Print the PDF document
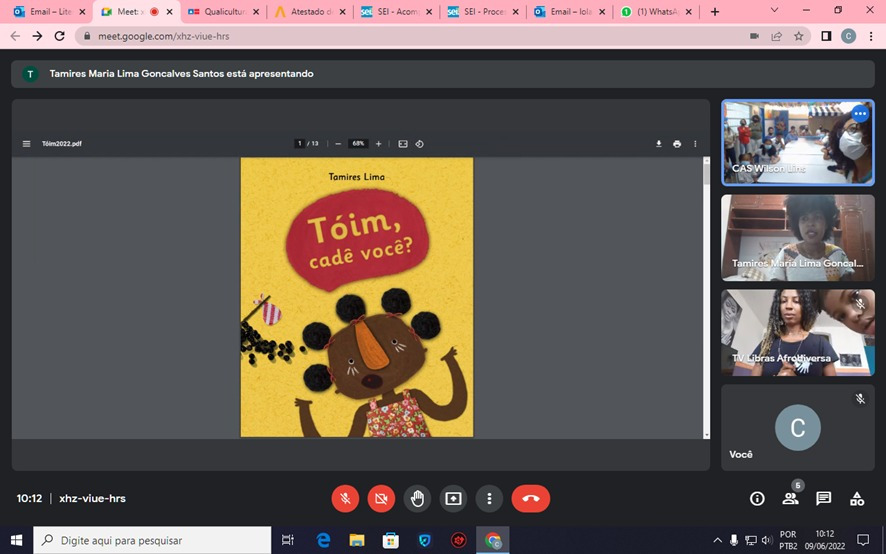The width and height of the screenshot is (886, 554). click(677, 144)
